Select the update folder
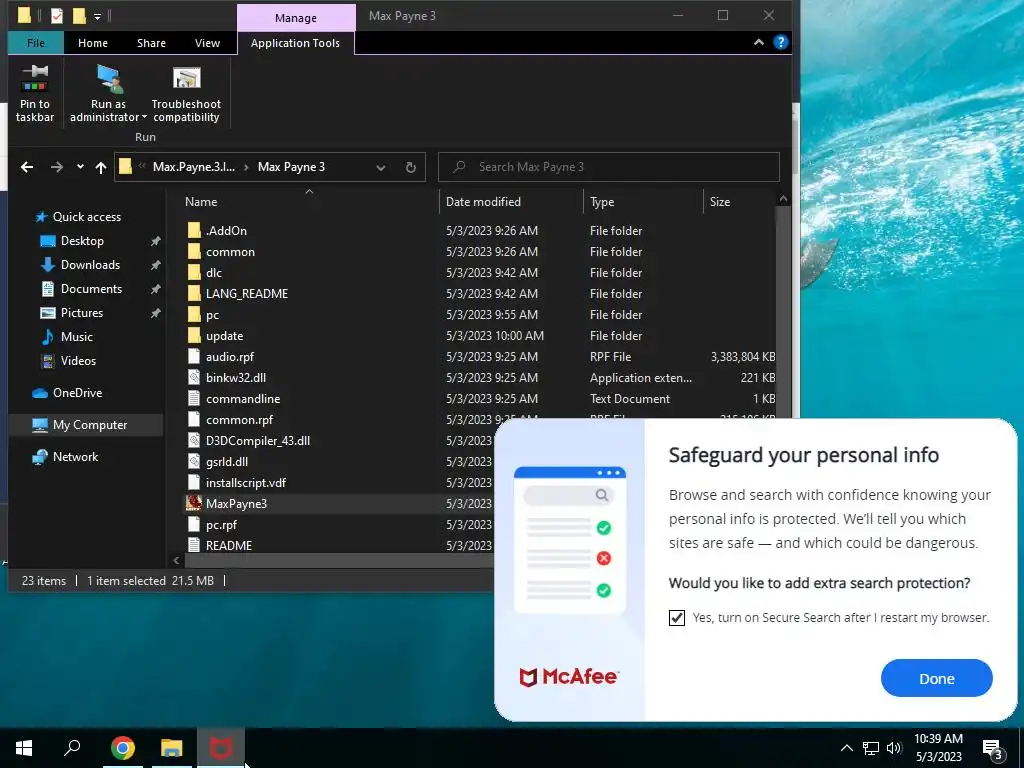This screenshot has height=768, width=1024. [x=224, y=336]
